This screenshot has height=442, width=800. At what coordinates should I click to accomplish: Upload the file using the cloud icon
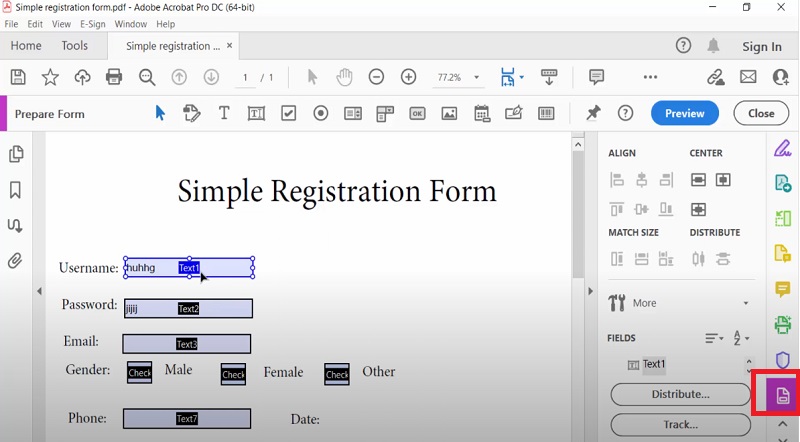pos(82,77)
